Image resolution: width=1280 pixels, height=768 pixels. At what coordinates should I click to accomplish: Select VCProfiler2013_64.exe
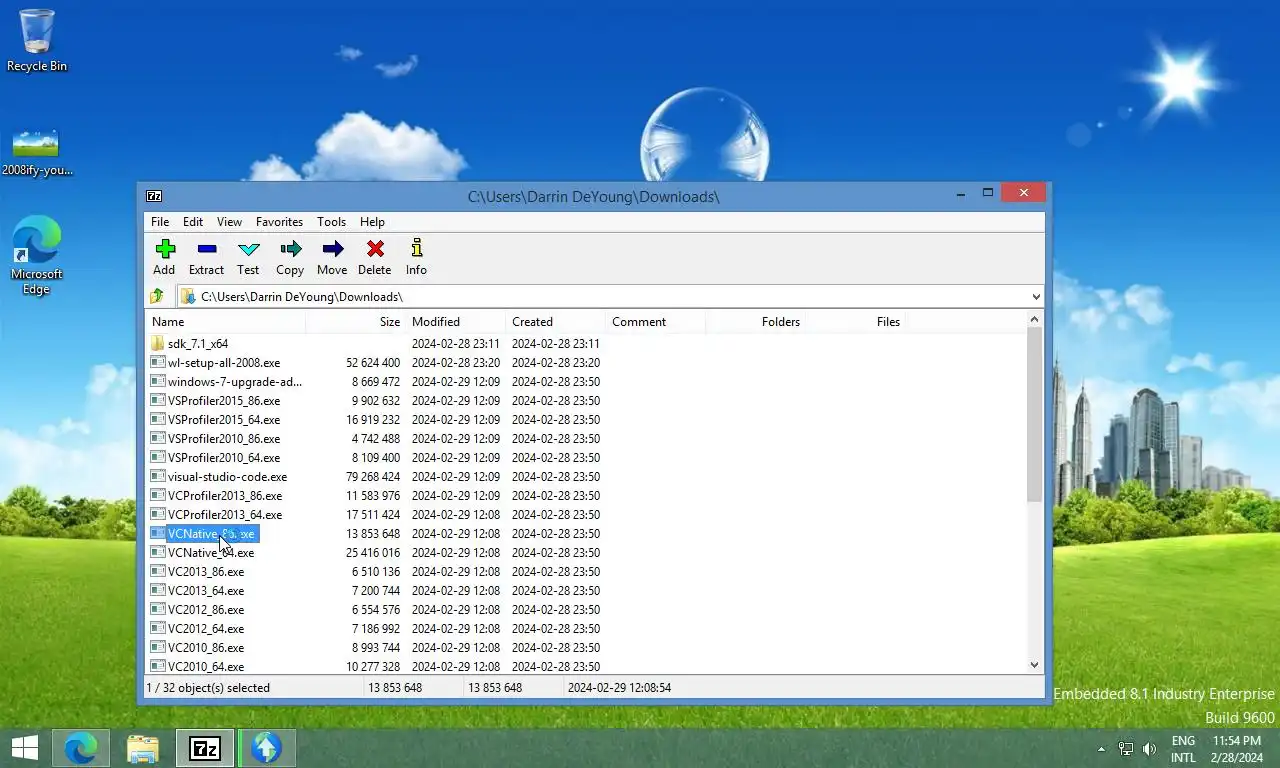[225, 514]
